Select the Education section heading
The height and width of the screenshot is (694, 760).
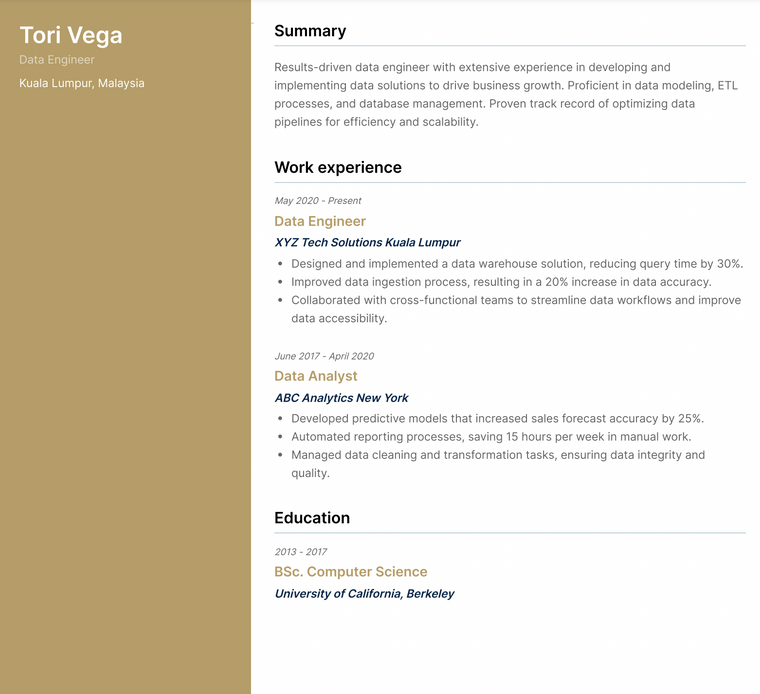pos(312,518)
